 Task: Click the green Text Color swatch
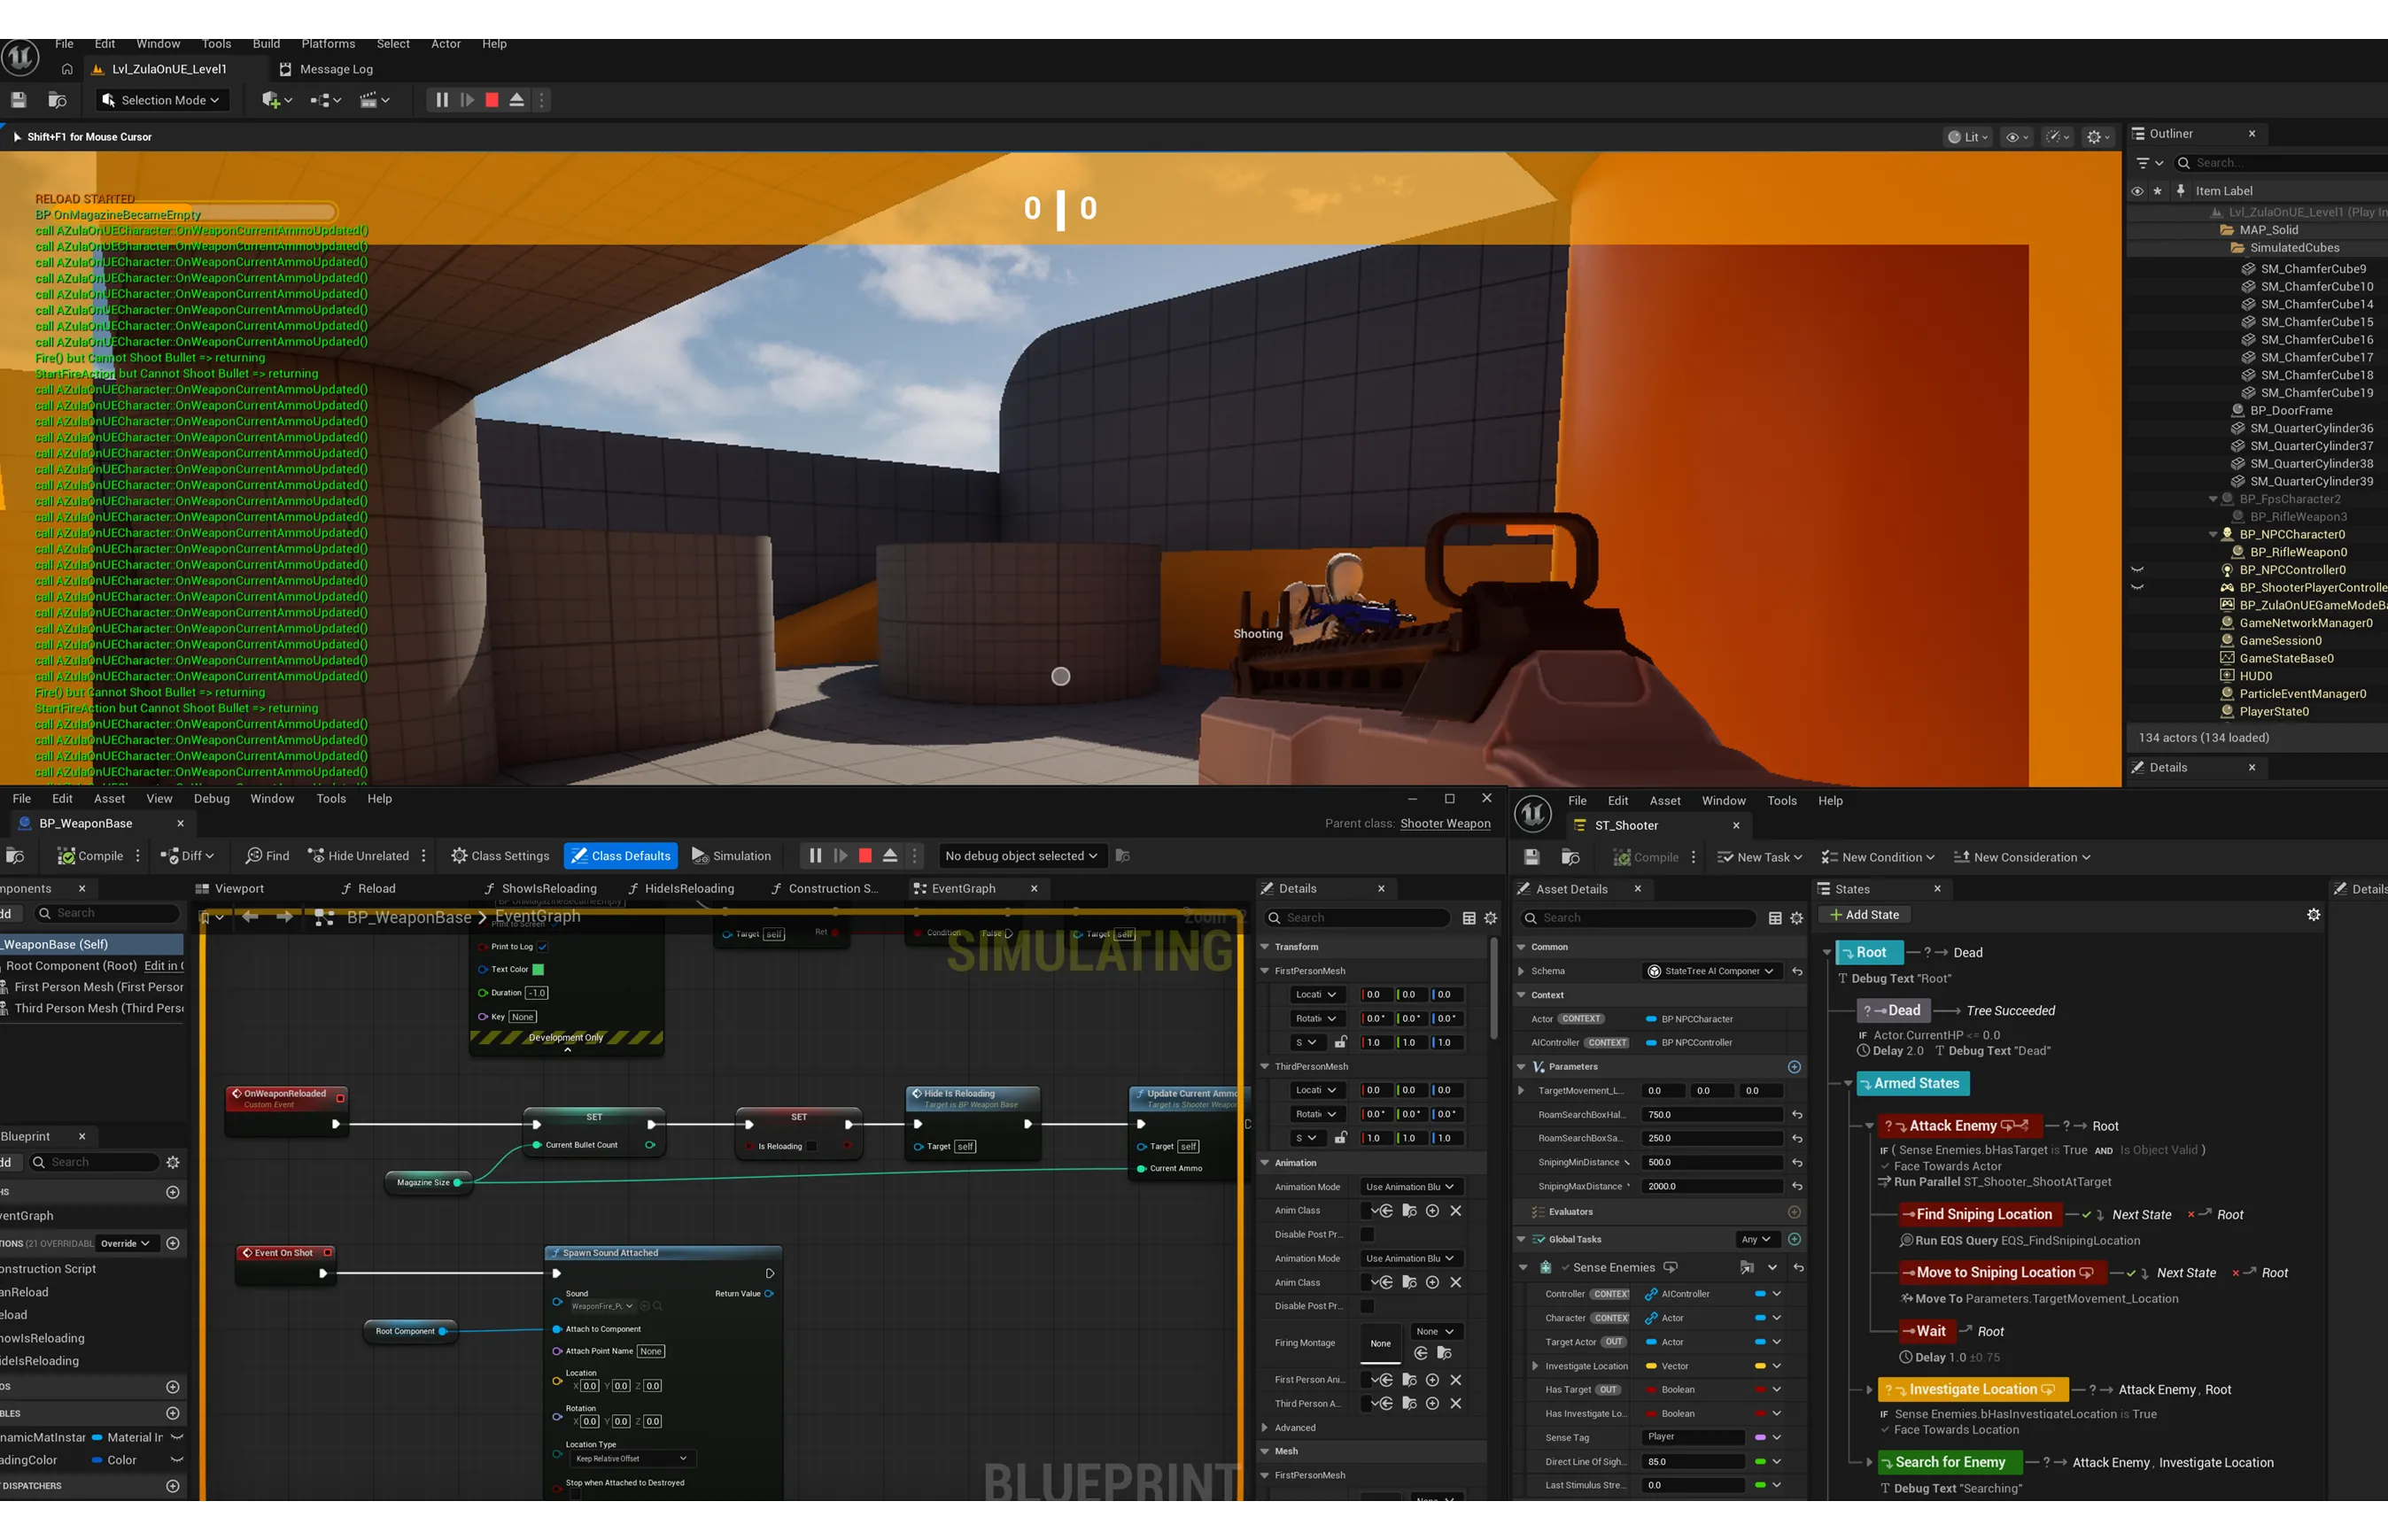click(538, 970)
